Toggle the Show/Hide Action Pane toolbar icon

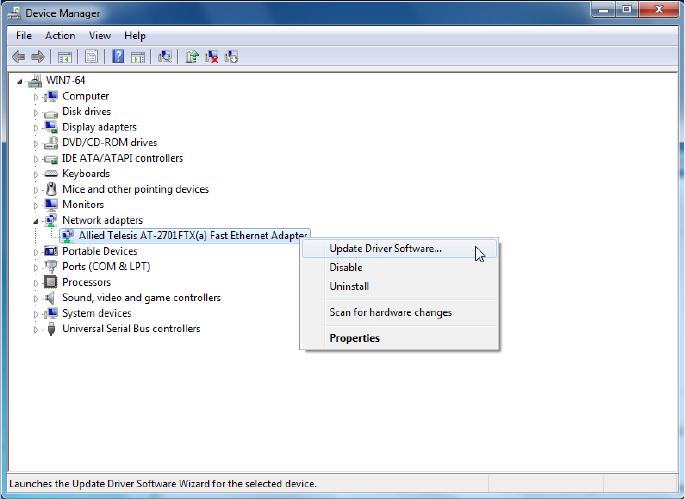[x=138, y=57]
